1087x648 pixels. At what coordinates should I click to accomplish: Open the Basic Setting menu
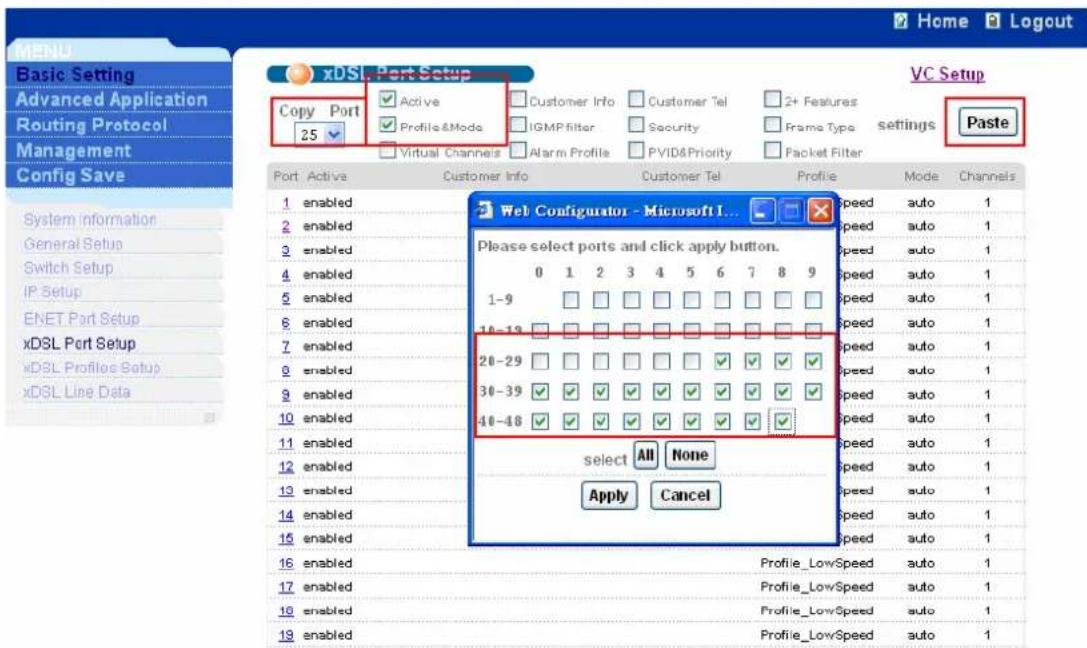(76, 74)
